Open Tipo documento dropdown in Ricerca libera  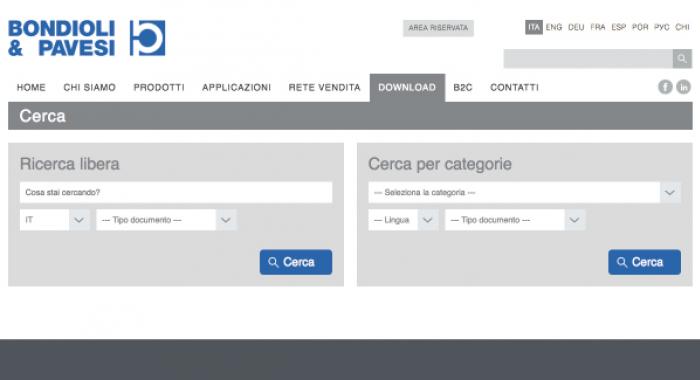(x=166, y=220)
